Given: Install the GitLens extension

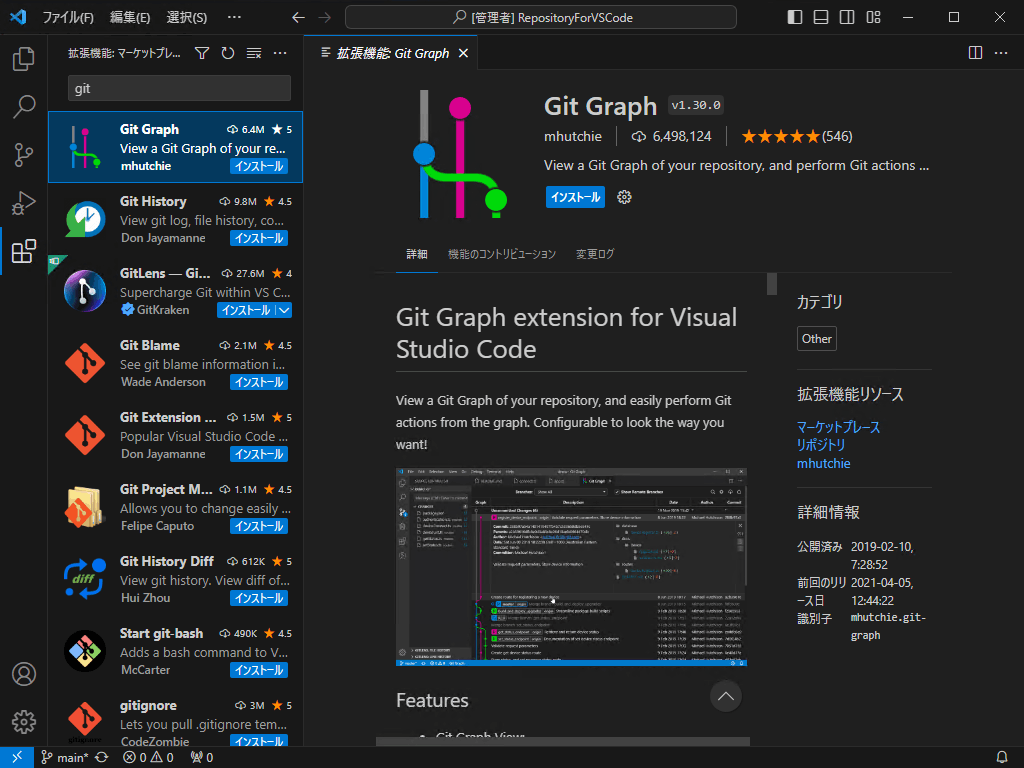Looking at the screenshot, I should point(246,310).
